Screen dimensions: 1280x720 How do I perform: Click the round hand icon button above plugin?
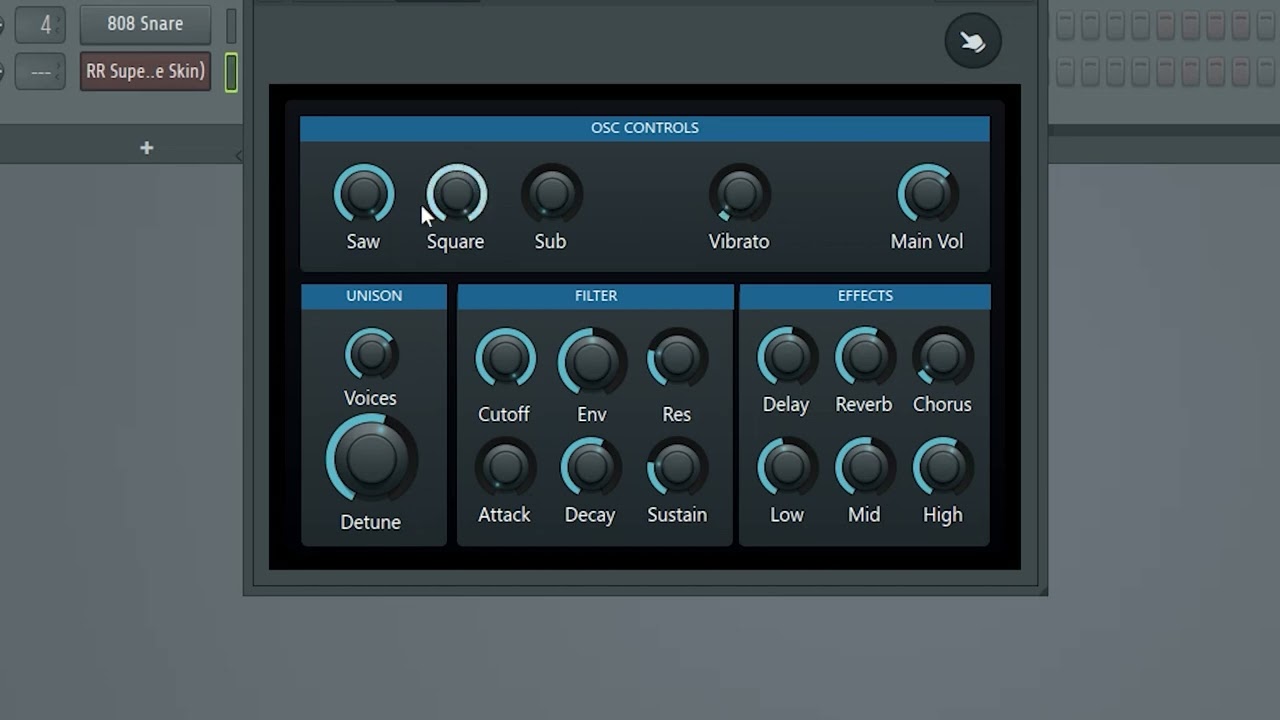(973, 41)
